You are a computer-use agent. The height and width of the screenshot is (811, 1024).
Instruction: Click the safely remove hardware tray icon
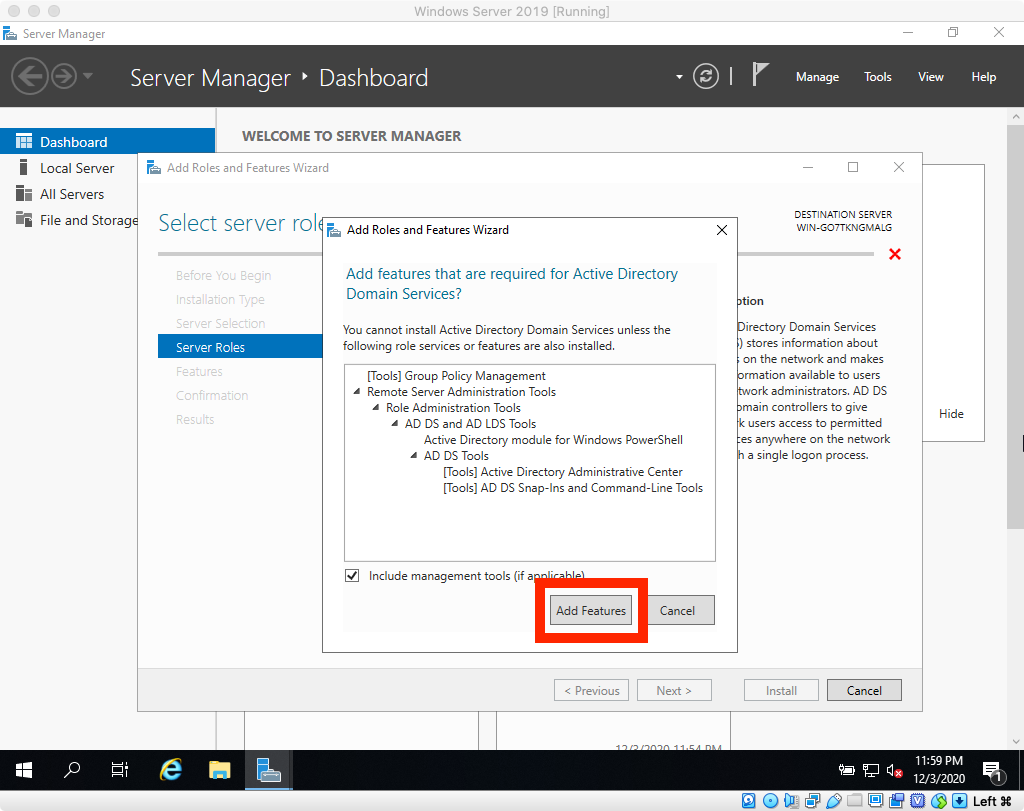846,771
